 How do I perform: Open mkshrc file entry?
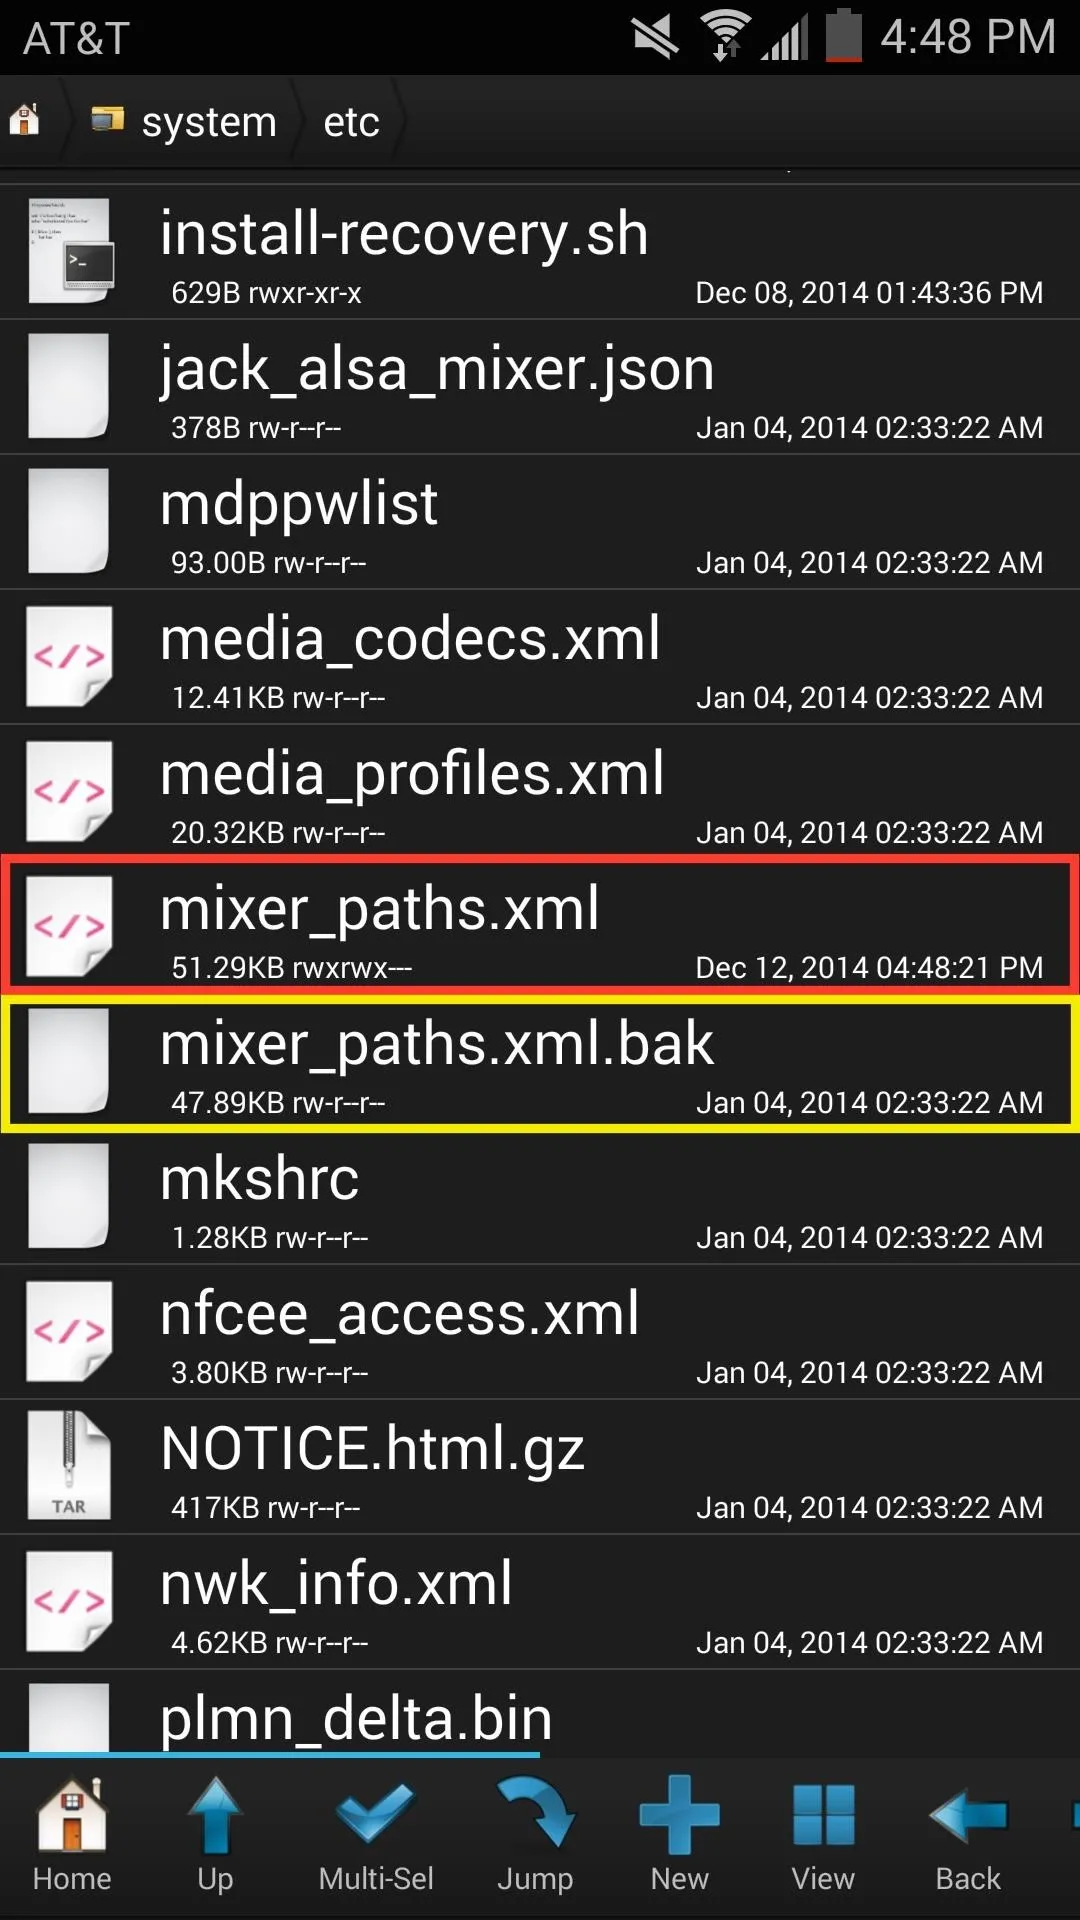pyautogui.click(x=540, y=1198)
